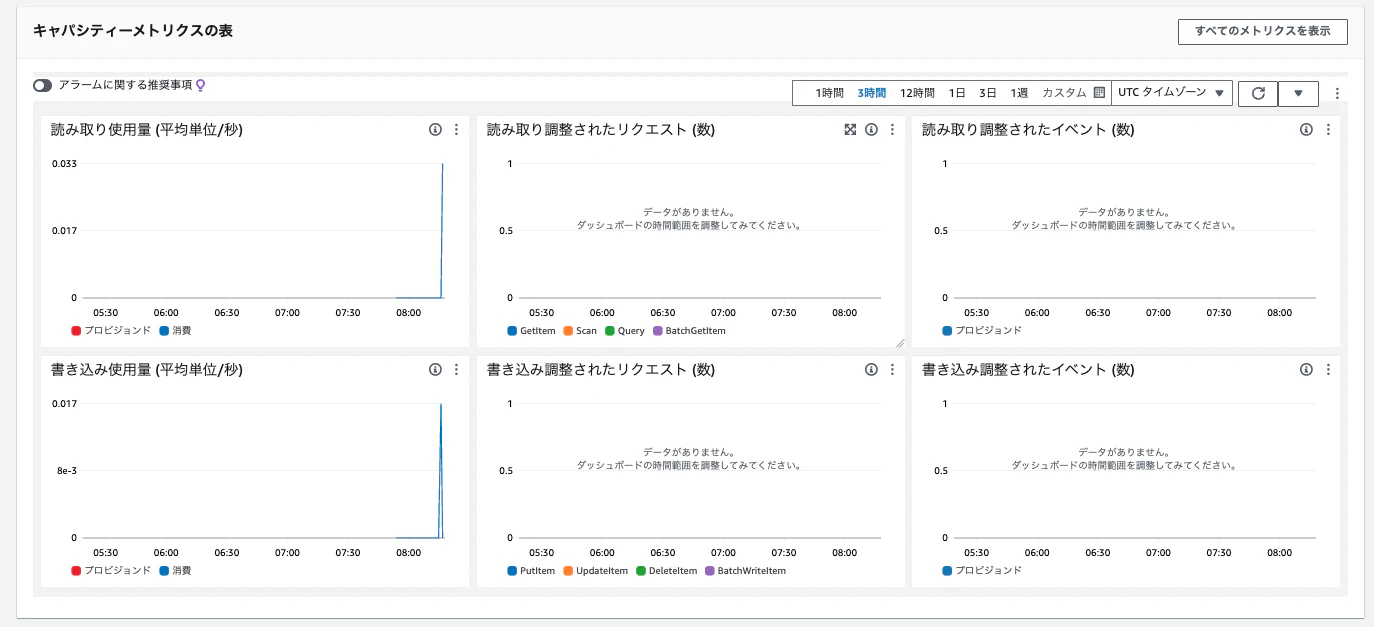Select the 1時間 time range
Screen dimensions: 1374x627
coord(829,93)
